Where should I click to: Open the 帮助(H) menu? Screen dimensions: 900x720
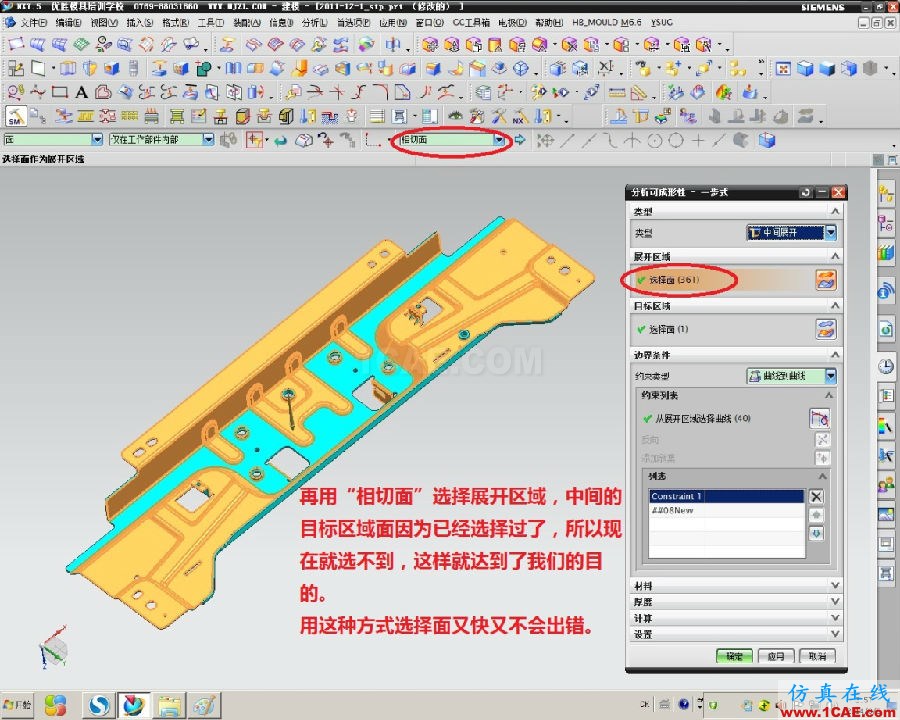(x=549, y=22)
